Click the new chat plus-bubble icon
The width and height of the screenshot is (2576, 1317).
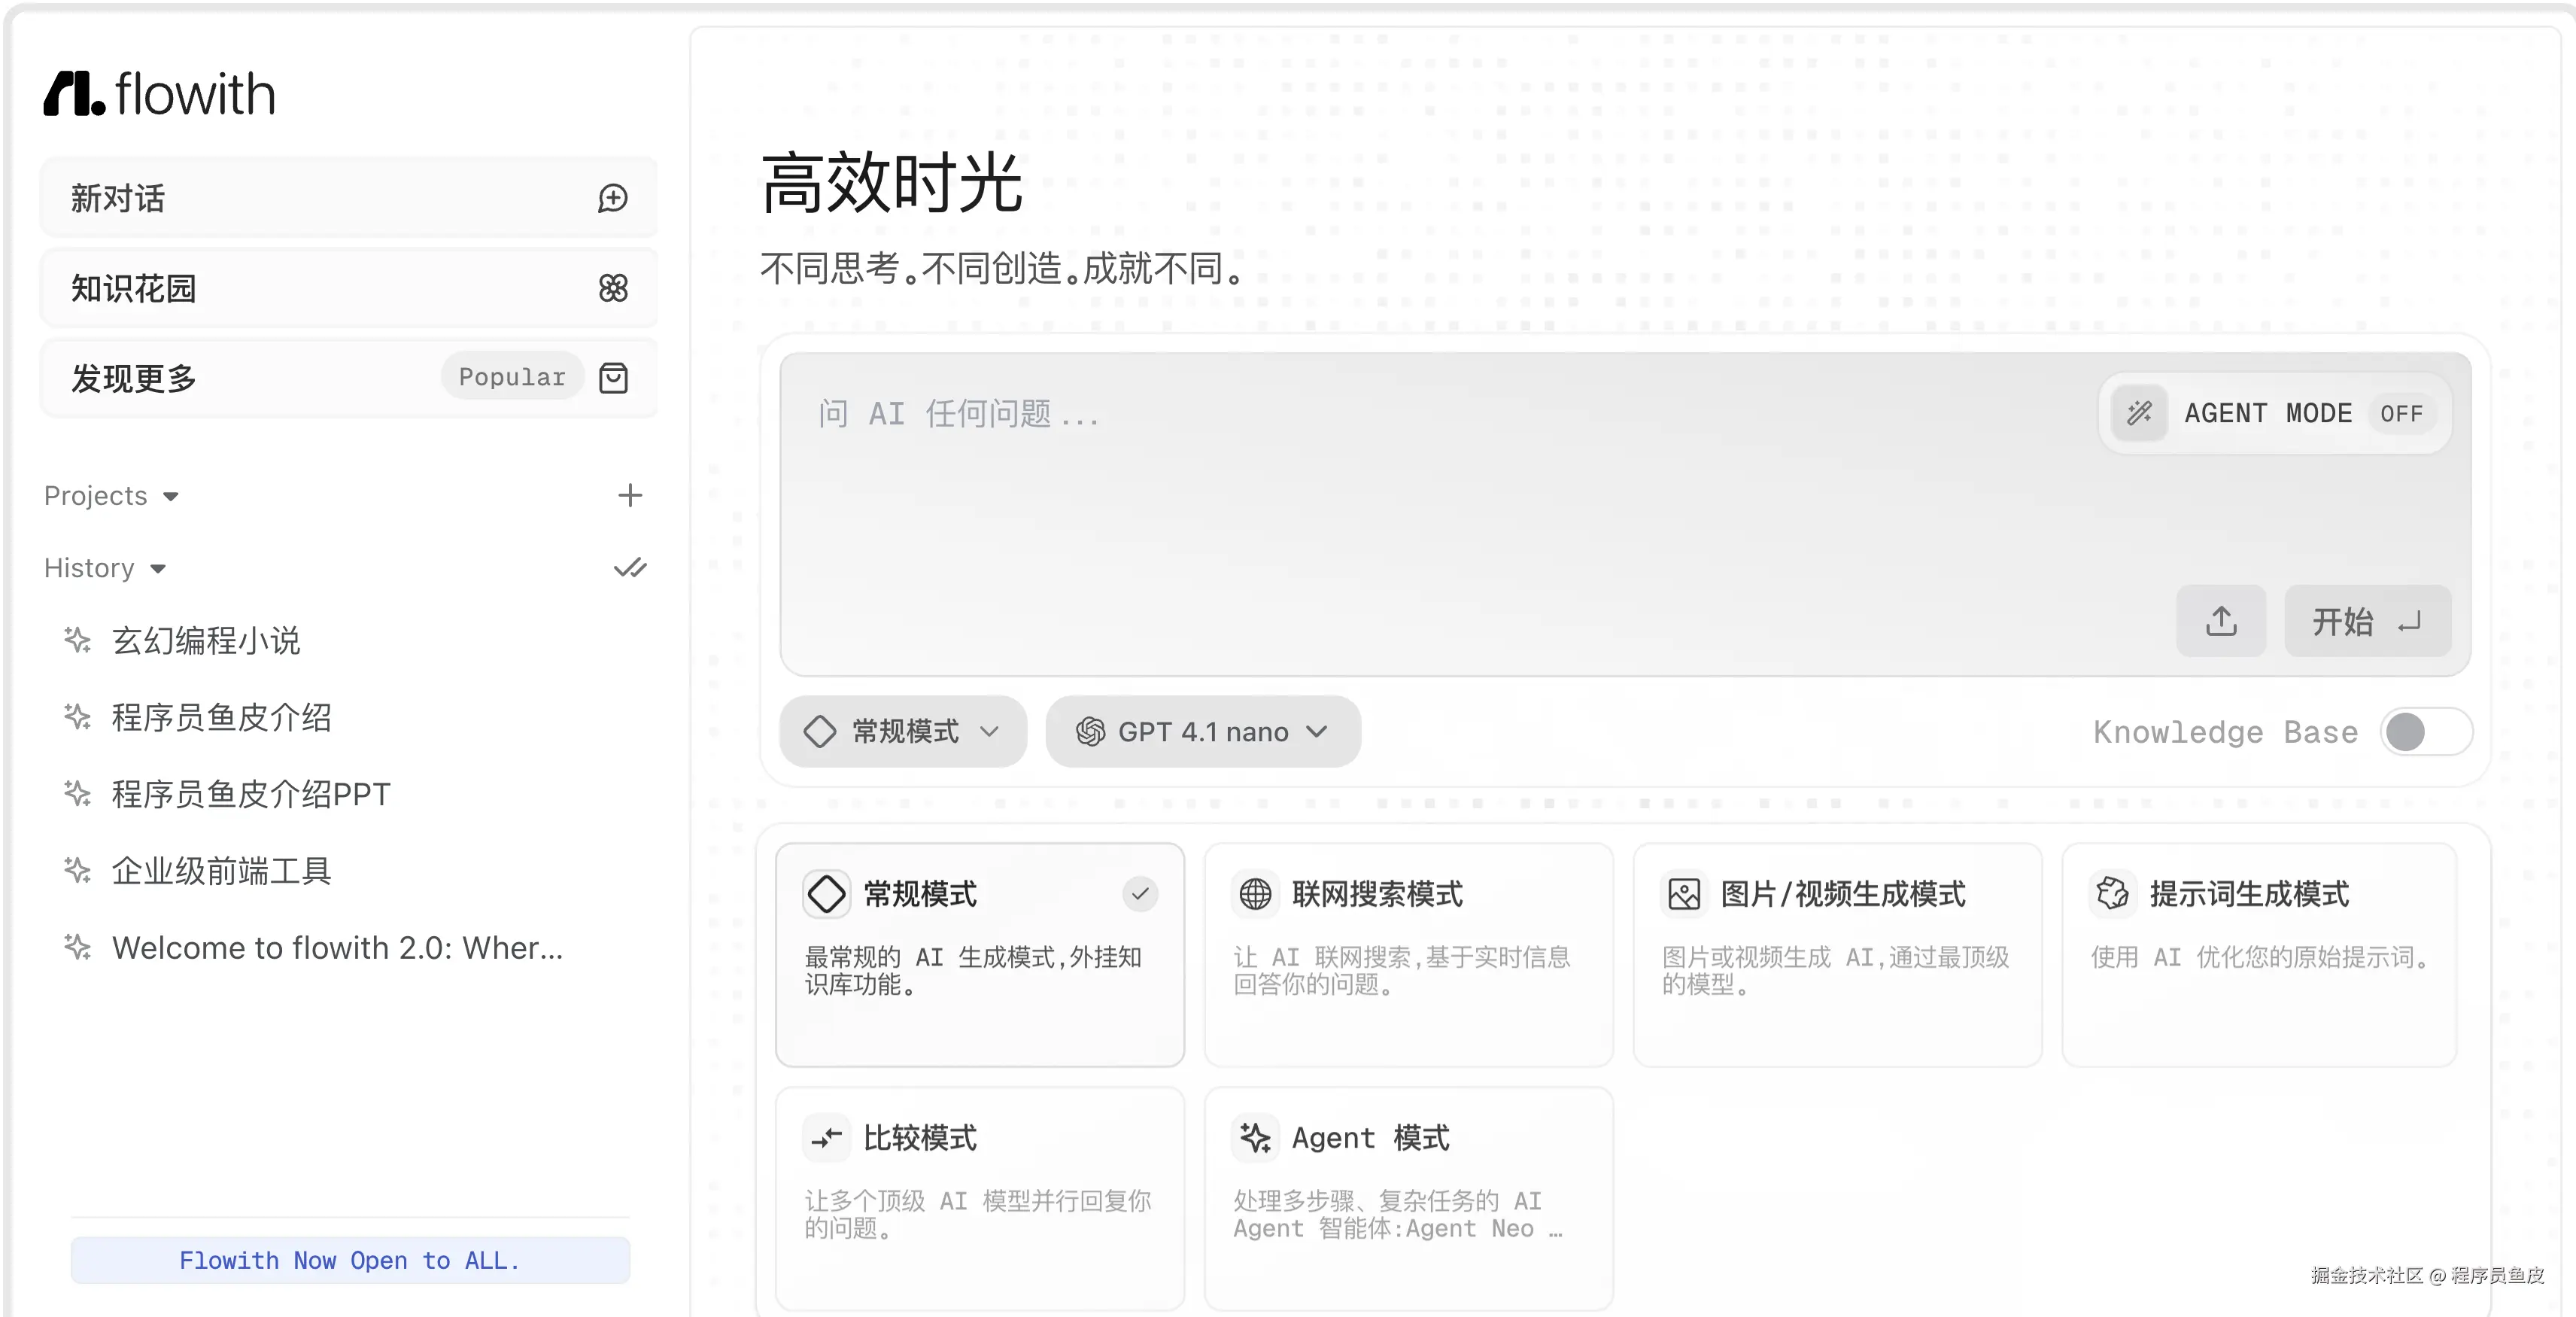[612, 198]
